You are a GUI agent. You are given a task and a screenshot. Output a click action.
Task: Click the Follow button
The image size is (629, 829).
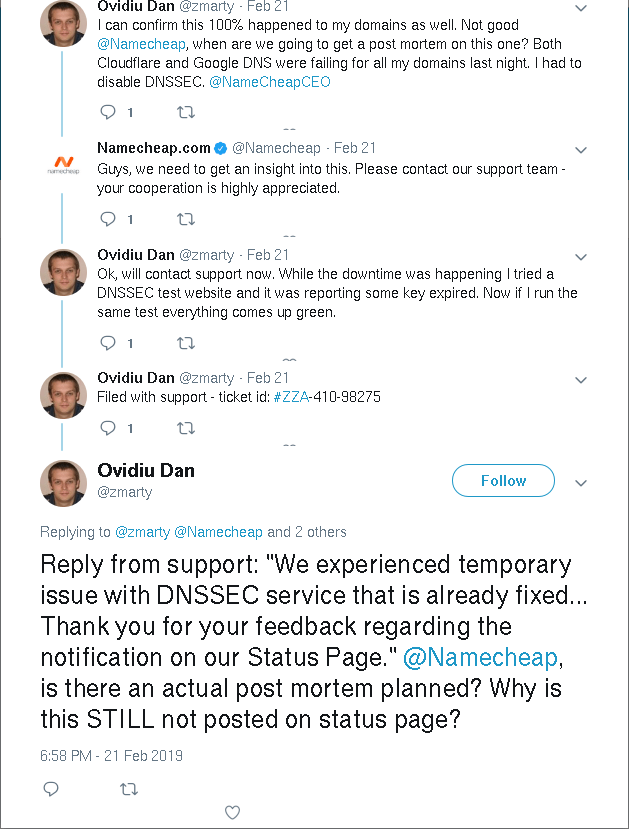(x=503, y=480)
